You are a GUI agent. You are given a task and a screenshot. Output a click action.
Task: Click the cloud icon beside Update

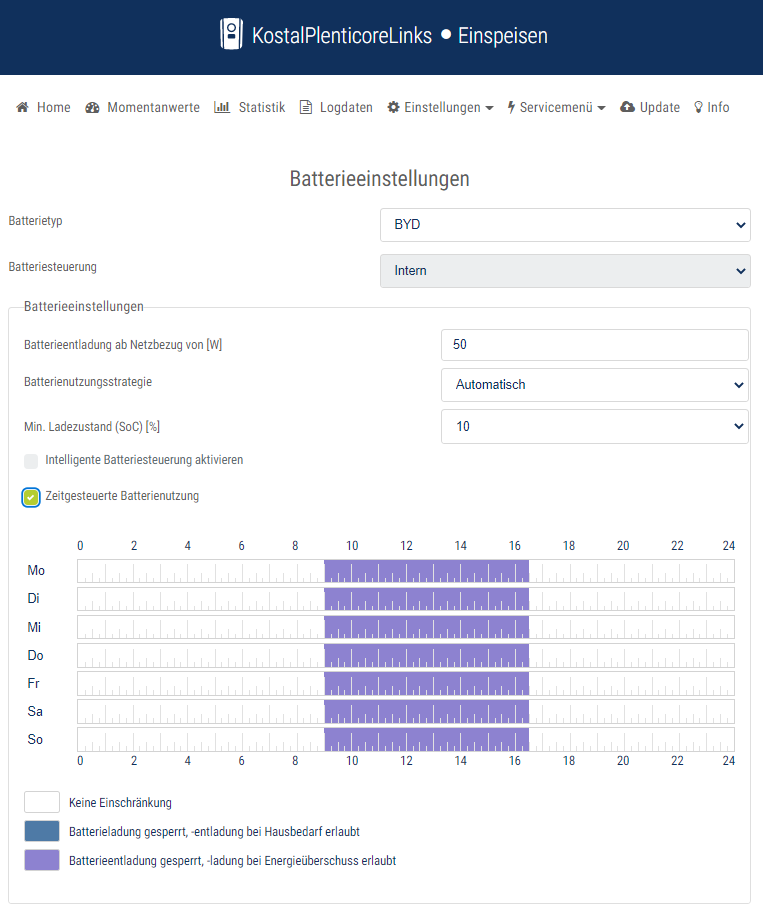point(627,108)
